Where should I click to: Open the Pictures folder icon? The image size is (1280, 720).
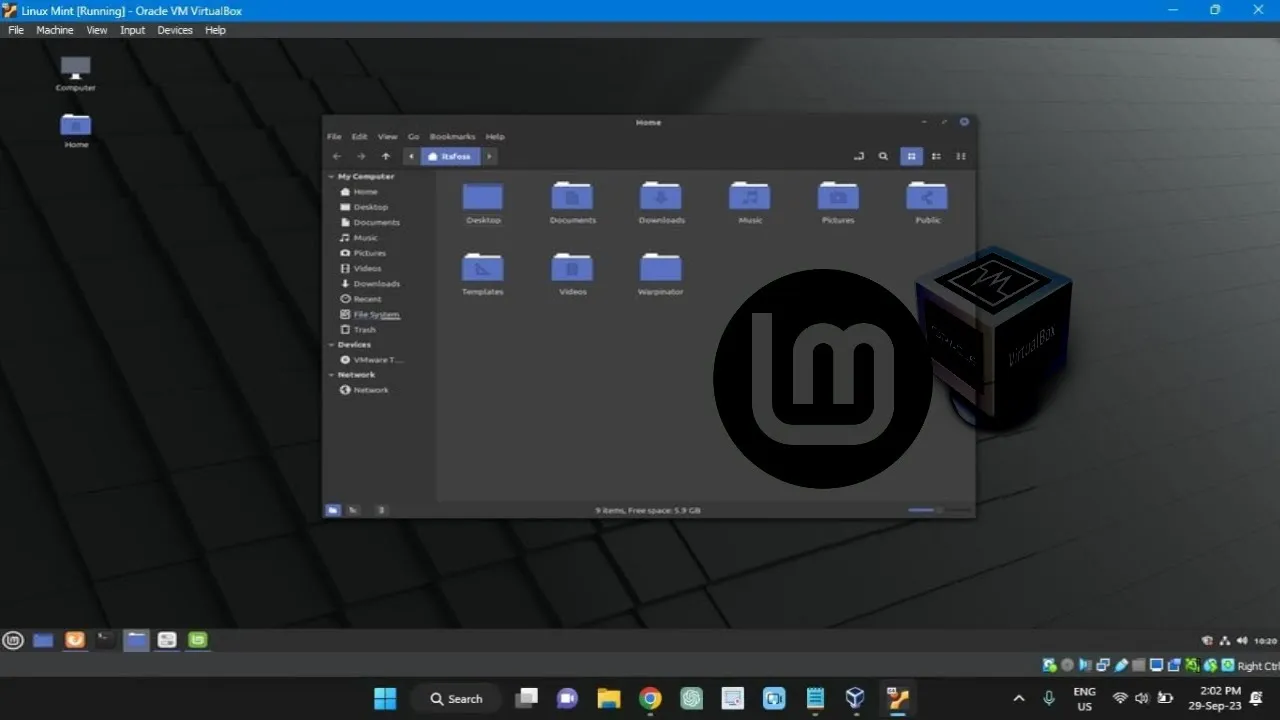[x=838, y=196]
